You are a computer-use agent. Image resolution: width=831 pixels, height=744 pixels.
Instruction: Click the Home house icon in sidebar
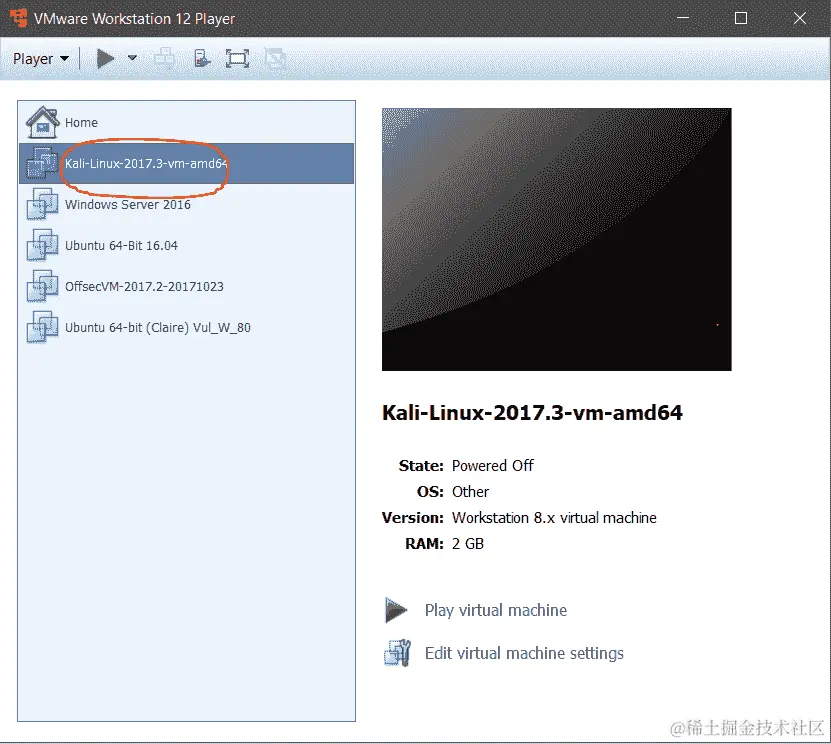(42, 122)
